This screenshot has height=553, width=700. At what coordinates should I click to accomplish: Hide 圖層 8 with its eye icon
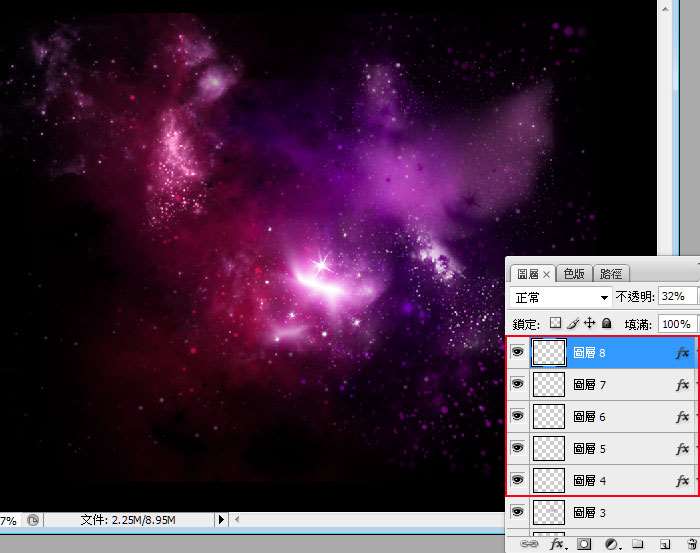(517, 352)
